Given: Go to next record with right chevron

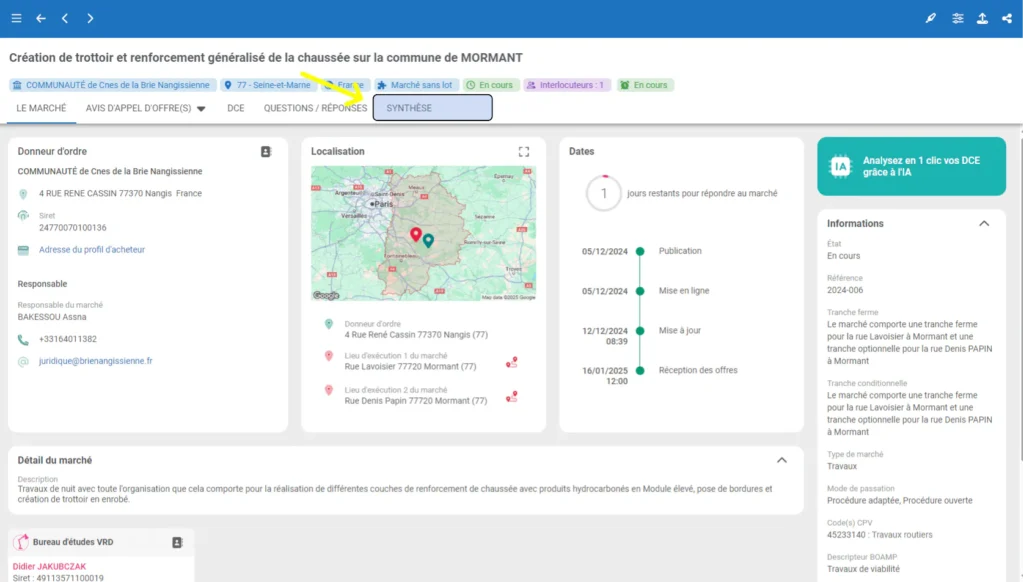Looking at the screenshot, I should [x=90, y=18].
